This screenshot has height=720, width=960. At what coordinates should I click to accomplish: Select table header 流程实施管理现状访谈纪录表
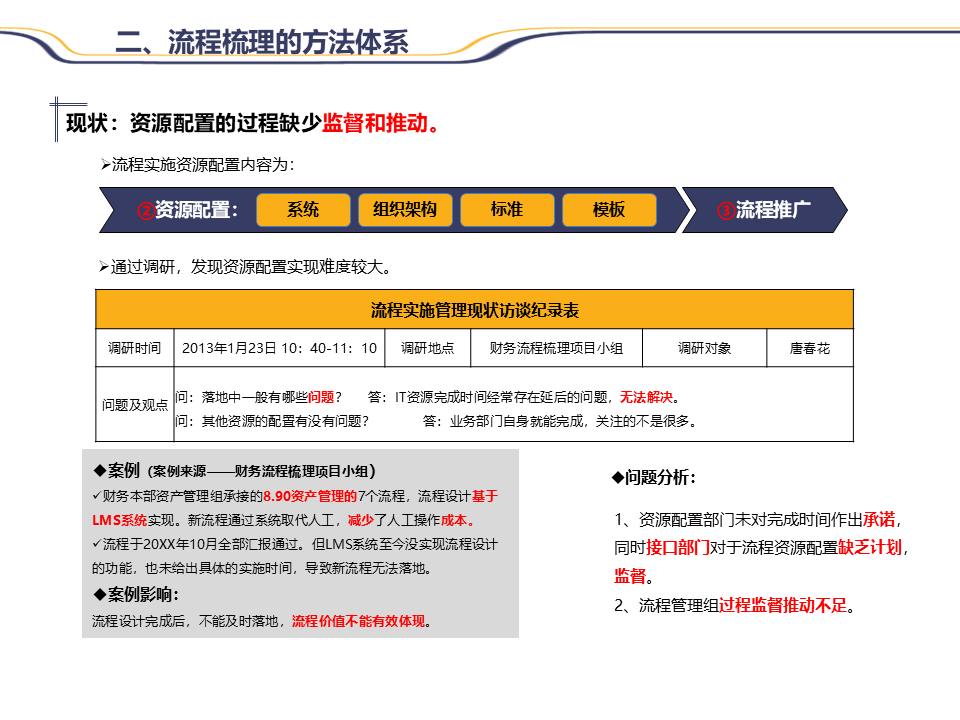click(474, 310)
